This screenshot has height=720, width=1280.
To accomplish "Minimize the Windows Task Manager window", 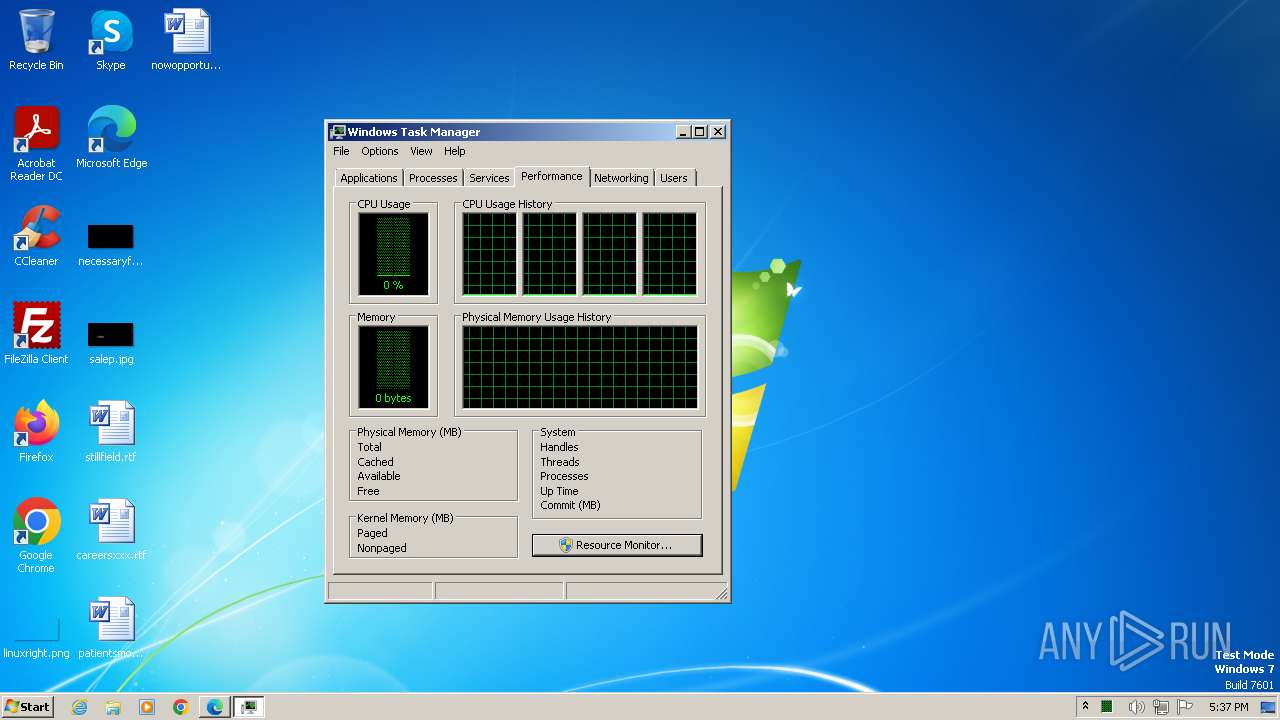I will [683, 132].
